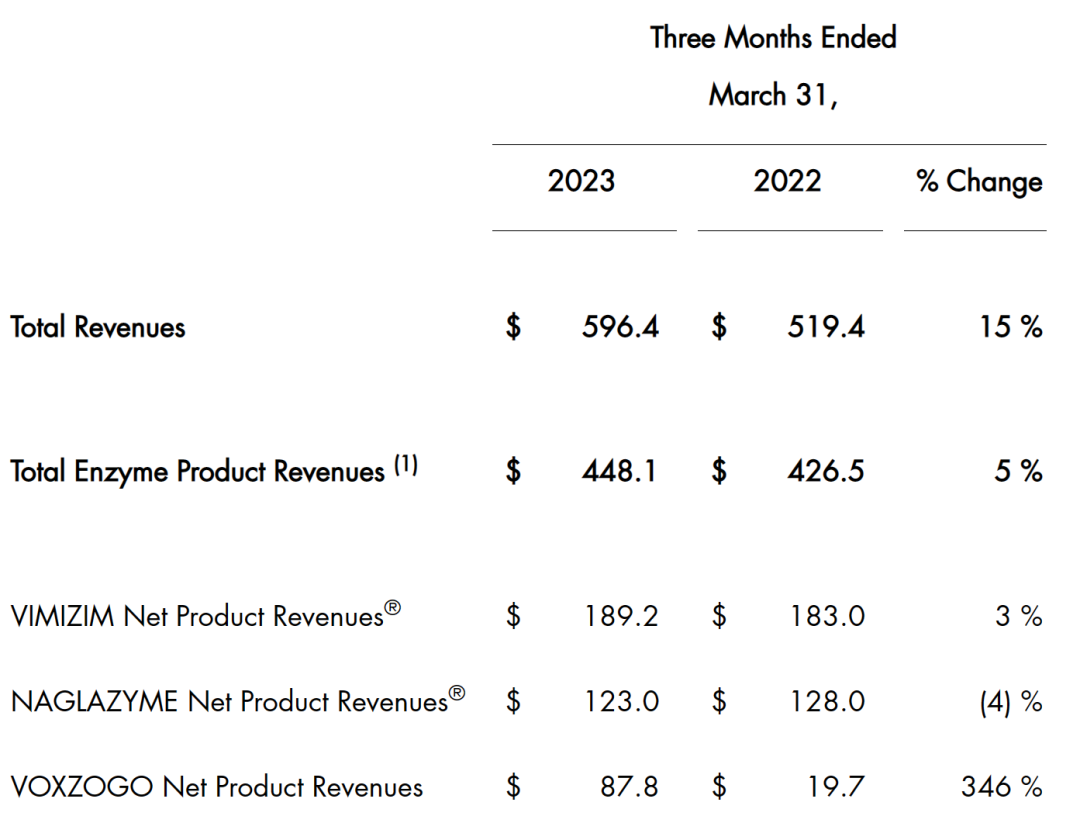
Task: Click the (4) % change value
Action: pyautogui.click(x=1010, y=702)
